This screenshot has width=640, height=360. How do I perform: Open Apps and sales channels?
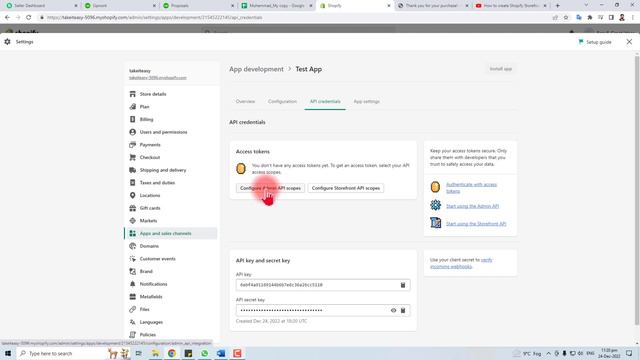(x=171, y=233)
